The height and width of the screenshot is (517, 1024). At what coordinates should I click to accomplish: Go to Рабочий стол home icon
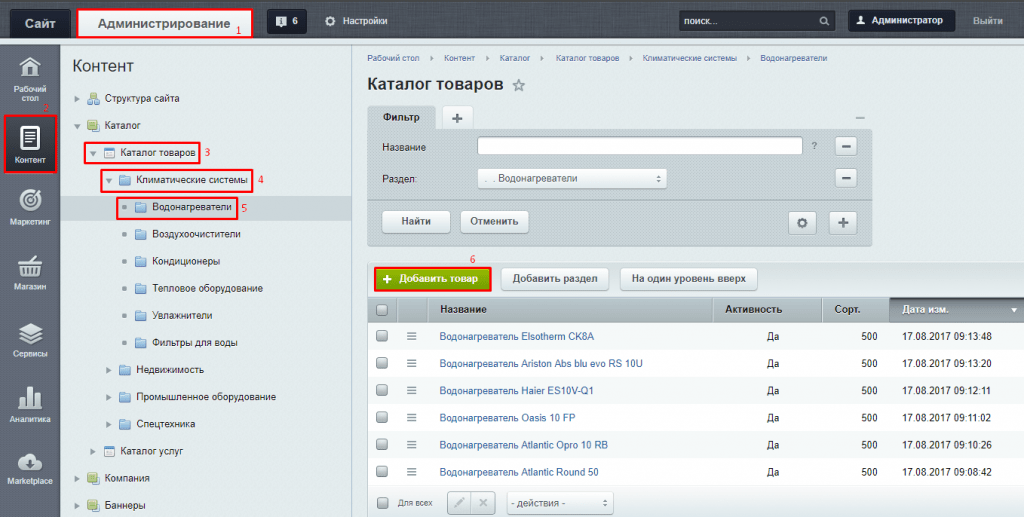pyautogui.click(x=30, y=79)
